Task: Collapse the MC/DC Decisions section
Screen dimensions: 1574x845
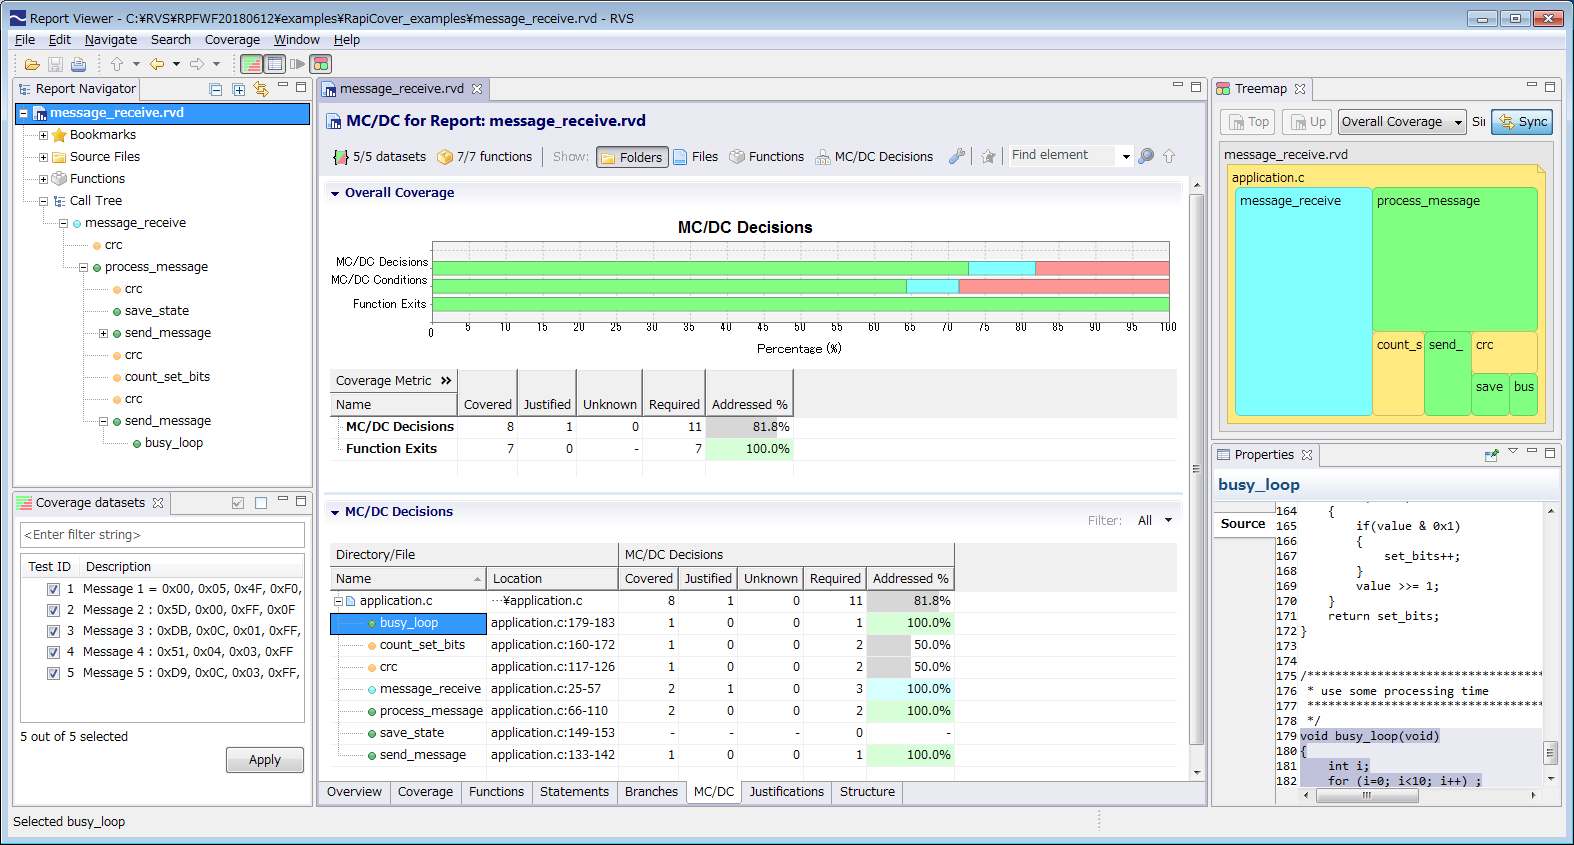Action: coord(335,512)
